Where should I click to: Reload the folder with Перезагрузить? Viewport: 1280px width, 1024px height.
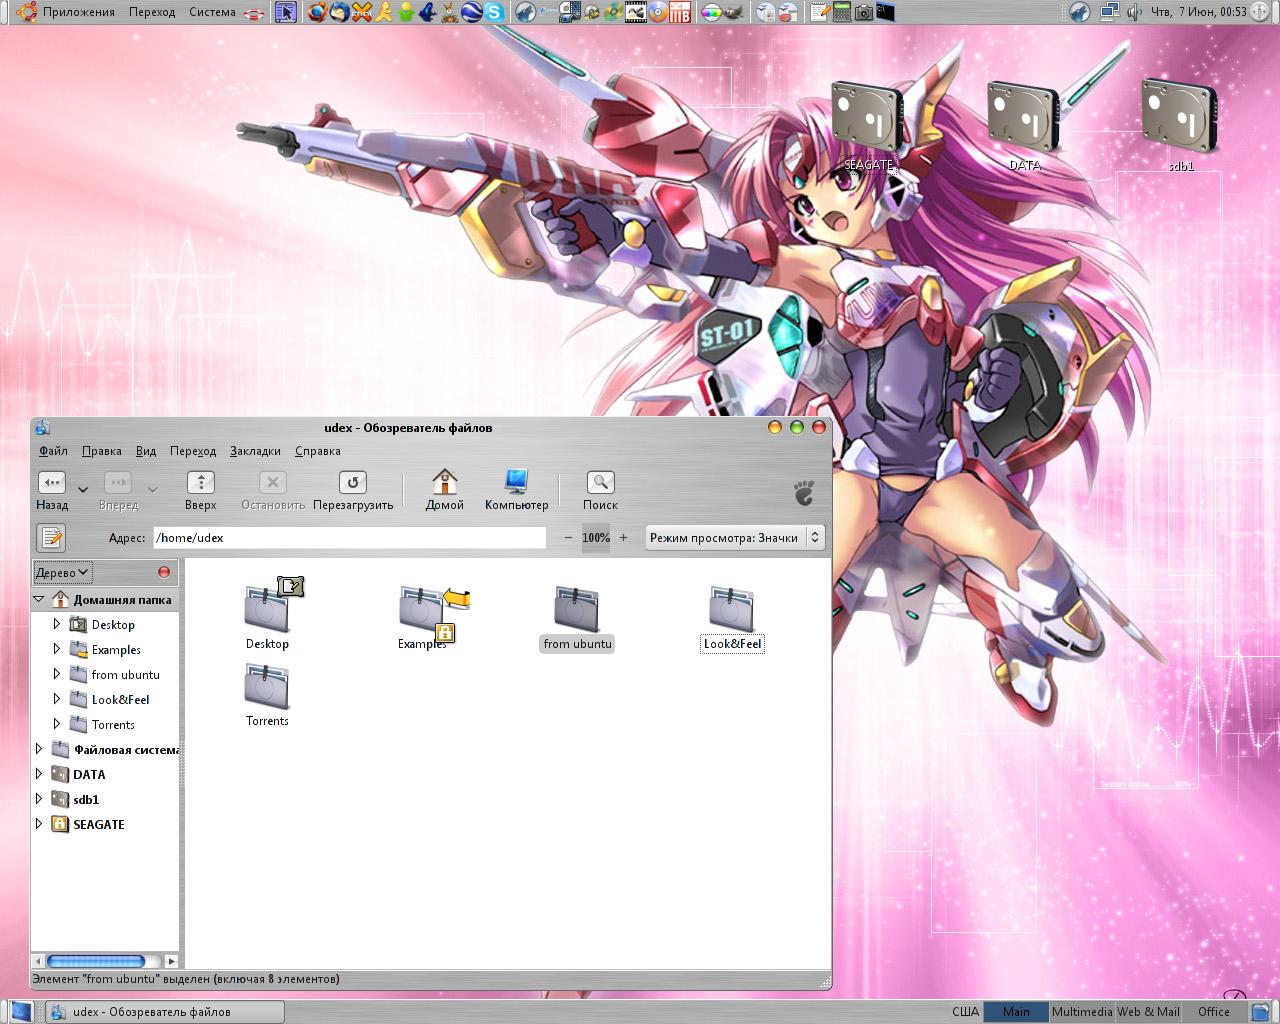point(353,490)
